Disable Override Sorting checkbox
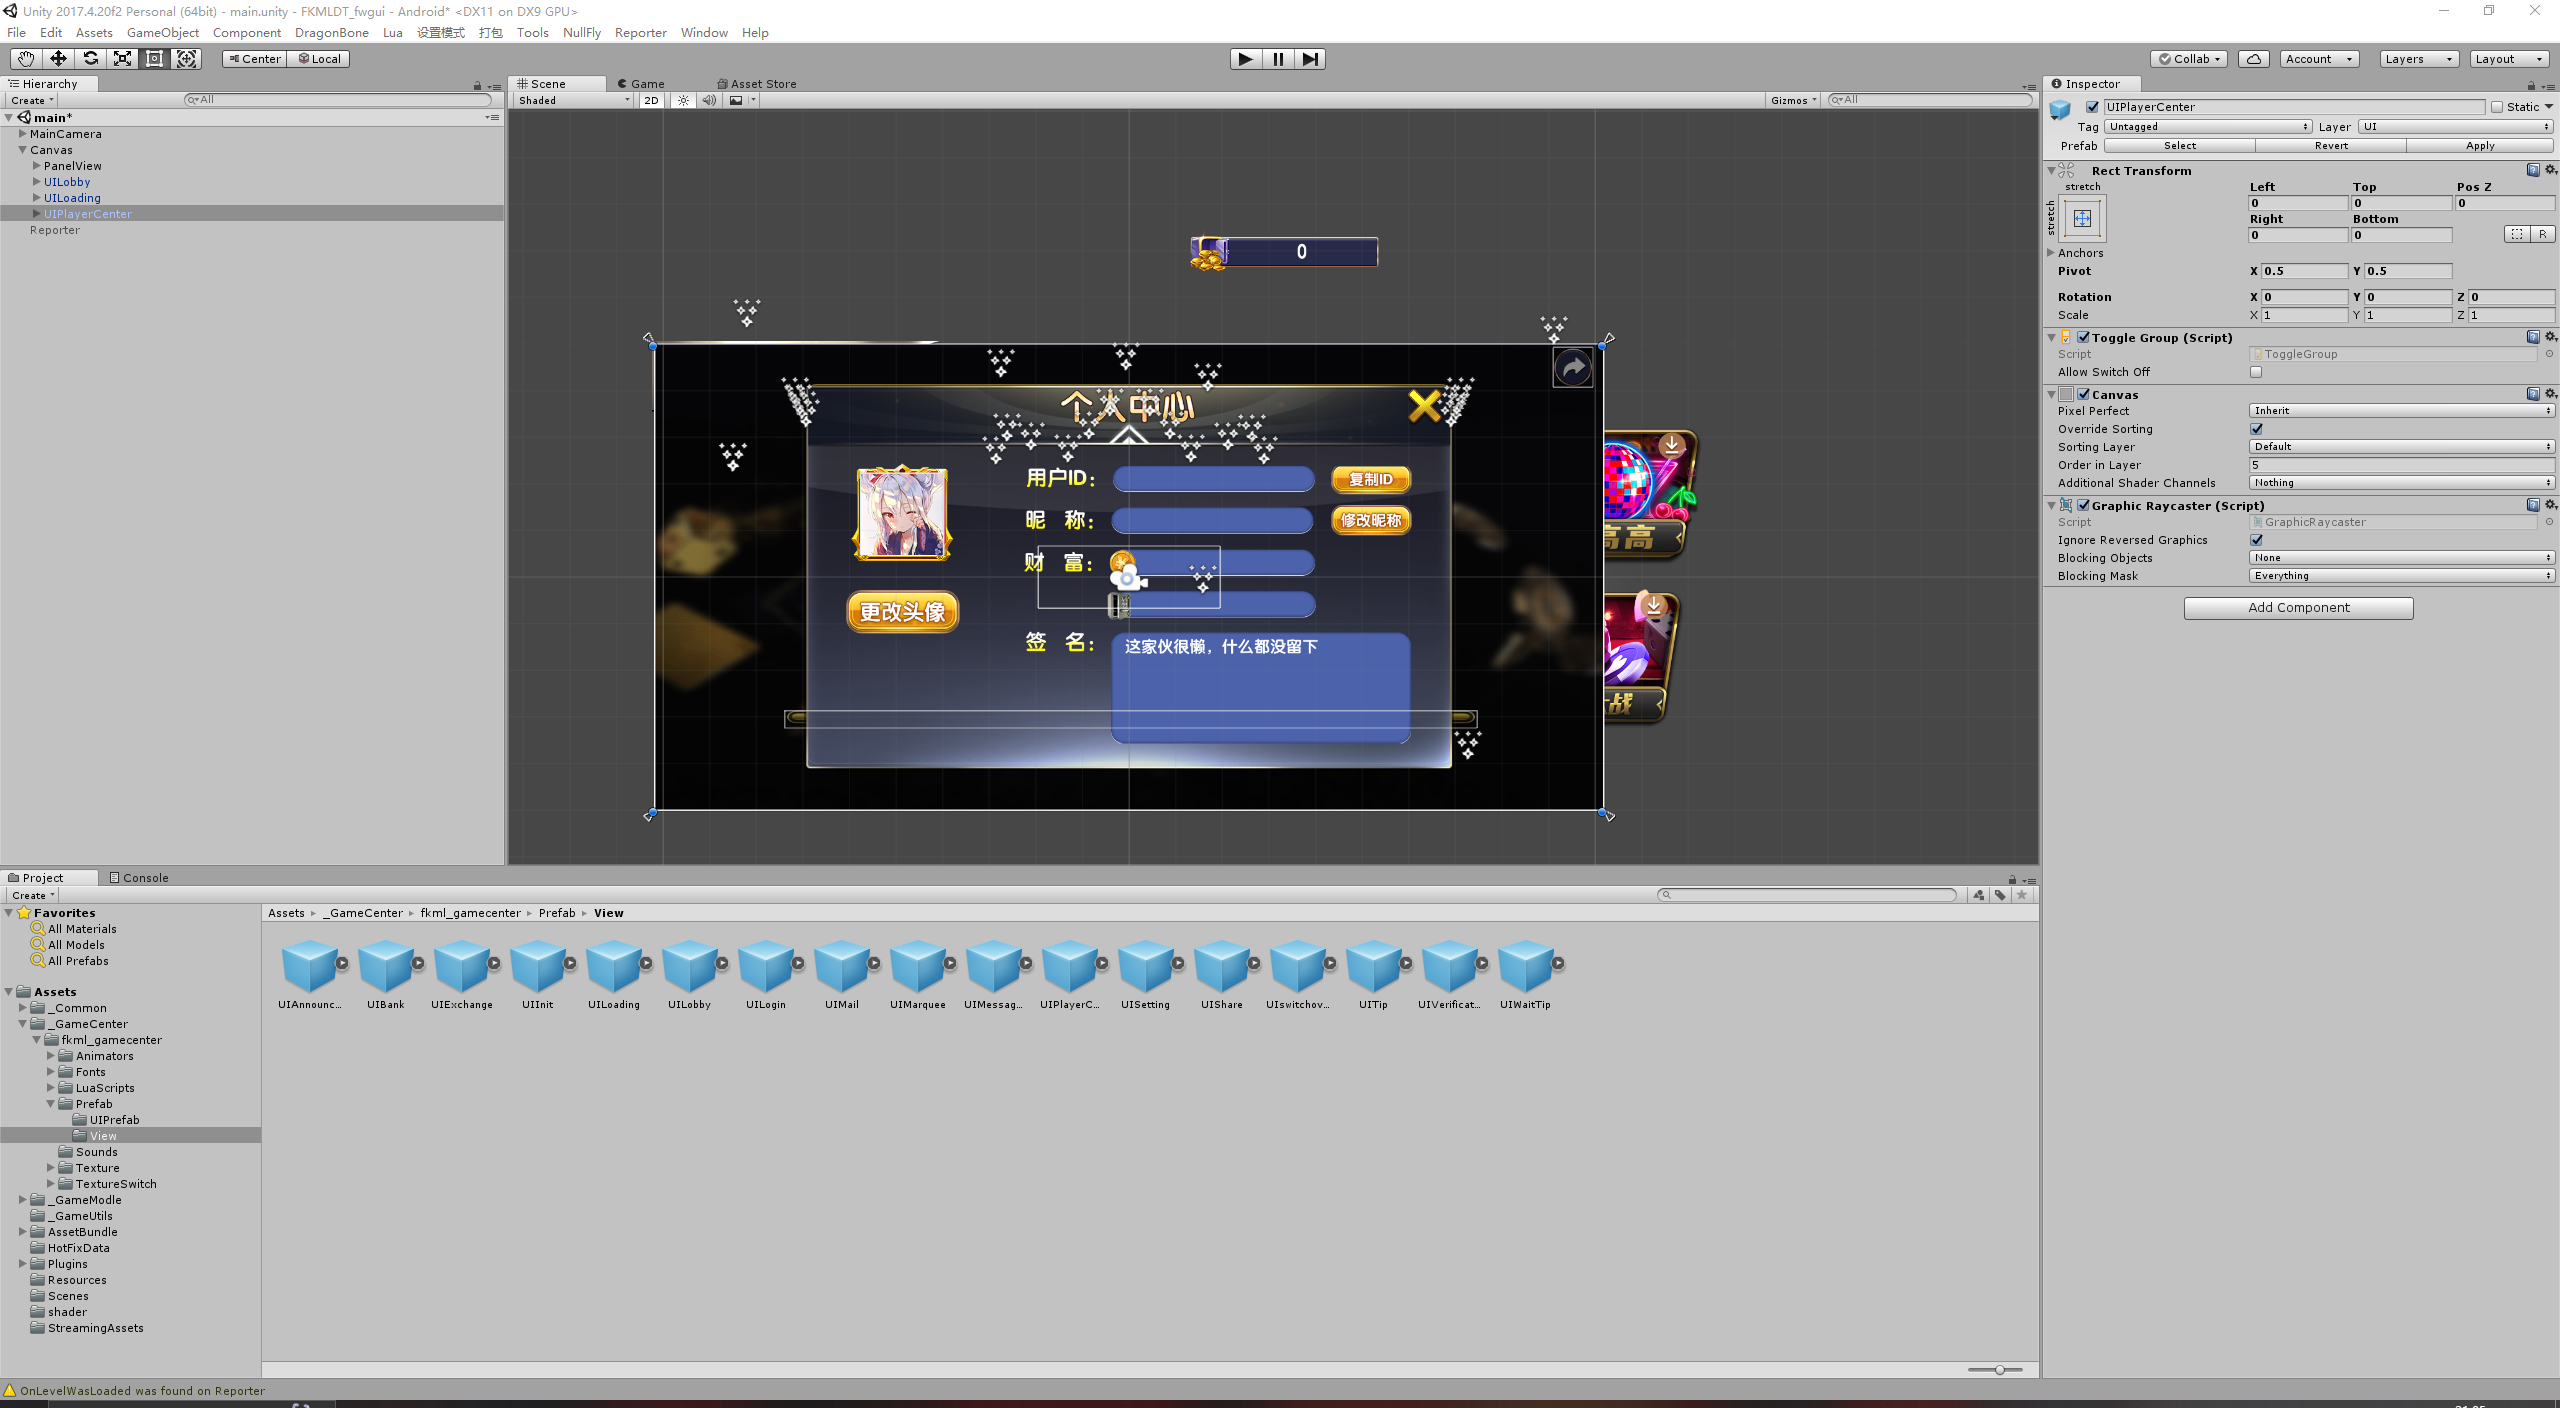The image size is (2560, 1408). tap(2256, 429)
